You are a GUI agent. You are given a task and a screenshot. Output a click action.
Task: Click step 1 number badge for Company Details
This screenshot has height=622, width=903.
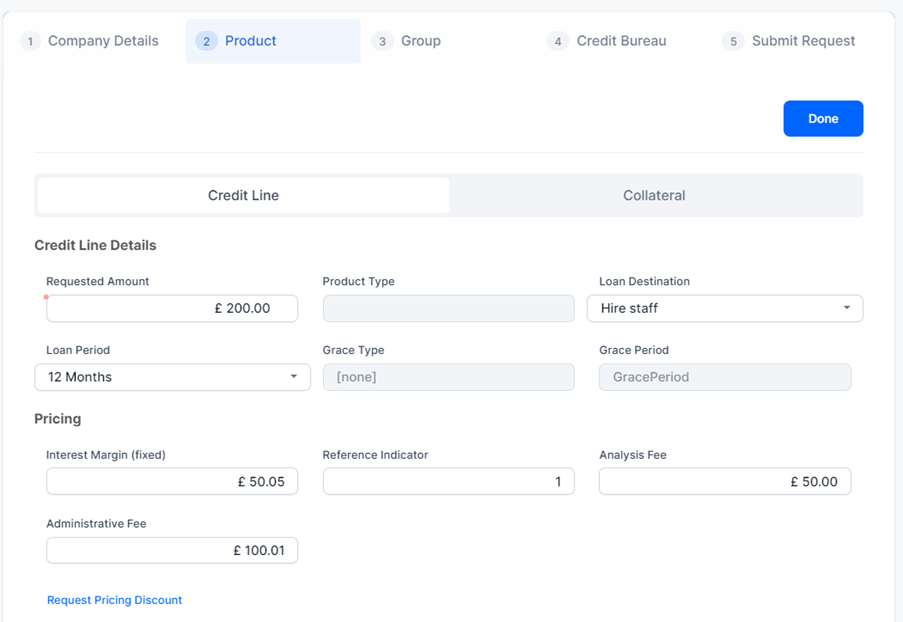click(31, 42)
